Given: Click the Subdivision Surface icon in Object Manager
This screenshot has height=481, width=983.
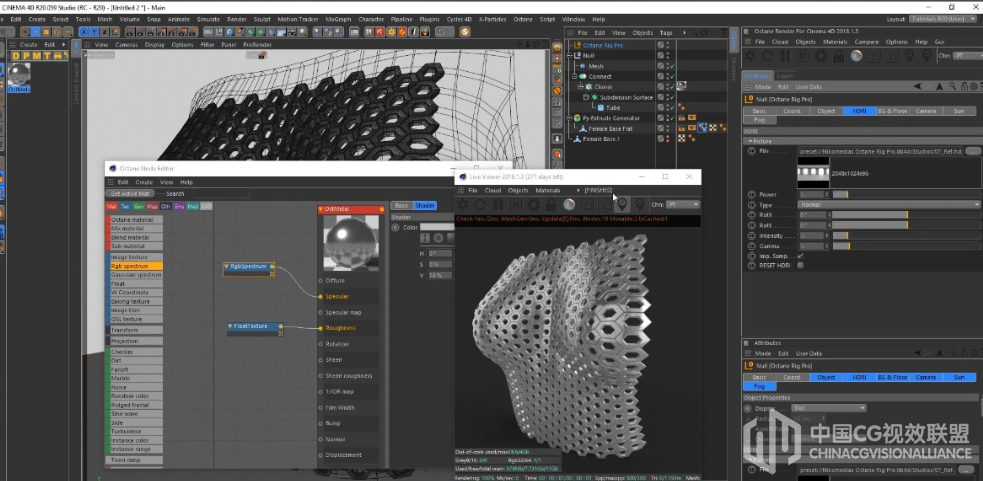Looking at the screenshot, I should coord(594,97).
